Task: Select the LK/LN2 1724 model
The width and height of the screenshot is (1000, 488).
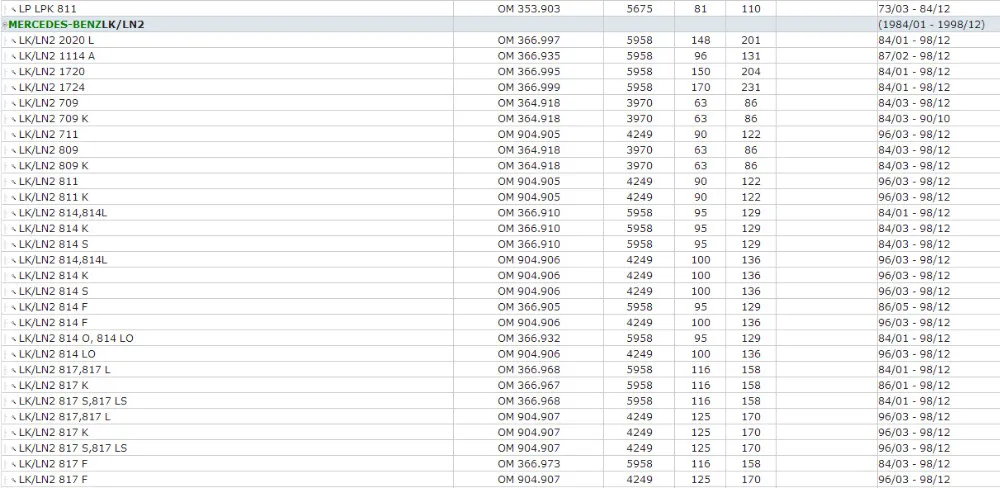Action: click(52, 87)
